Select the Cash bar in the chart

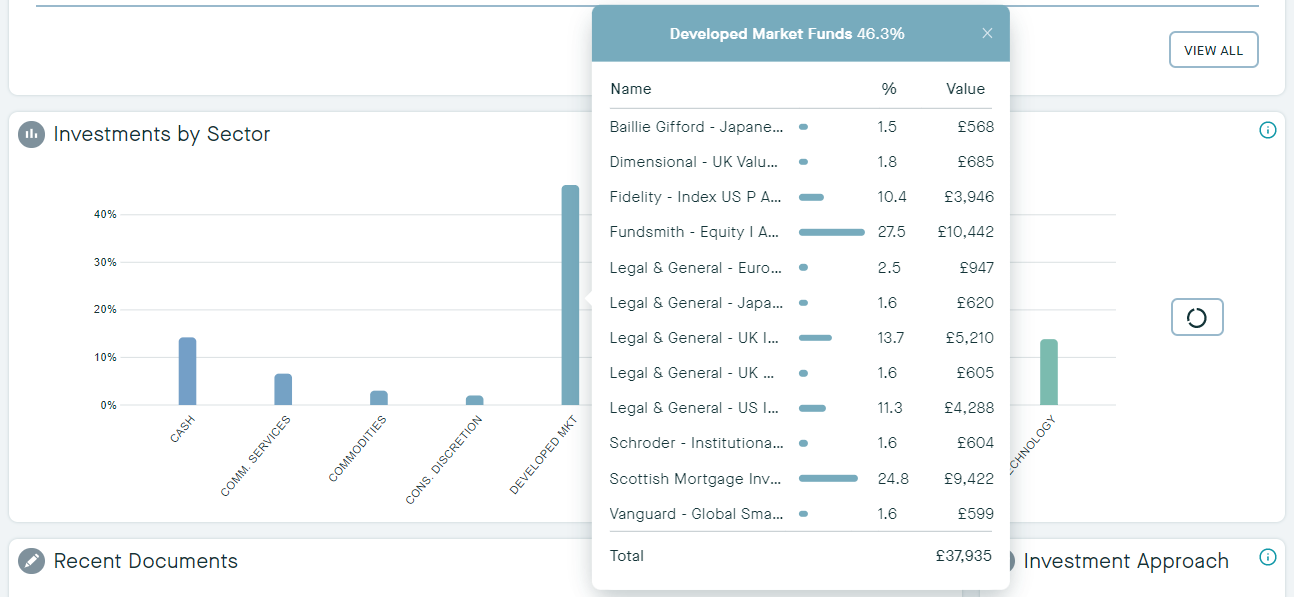coord(187,371)
